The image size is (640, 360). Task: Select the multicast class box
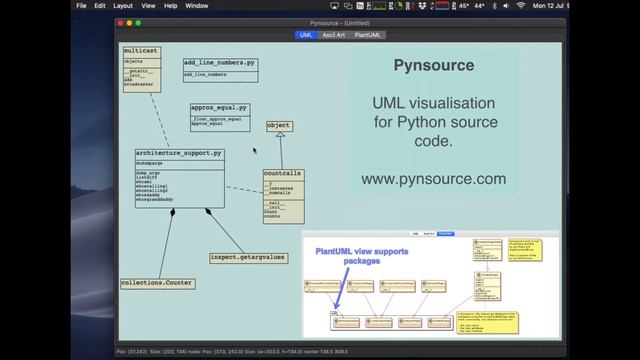pyautogui.click(x=142, y=69)
